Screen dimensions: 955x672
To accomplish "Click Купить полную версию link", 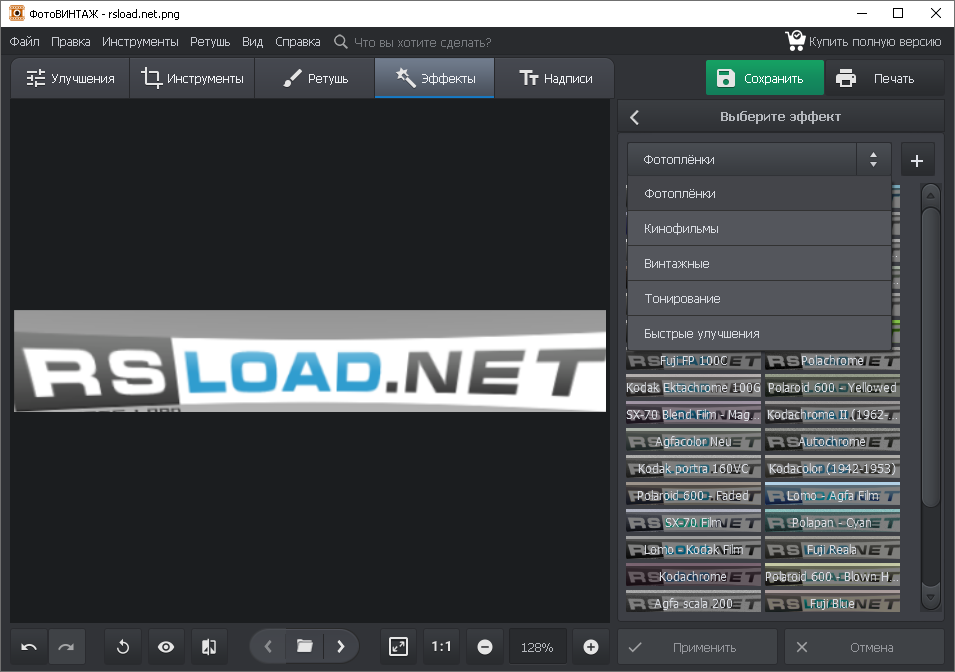I will pos(864,41).
